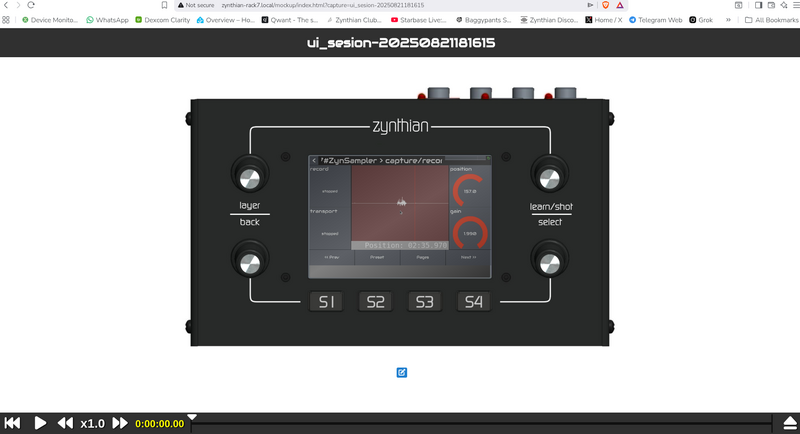Speed up playback with fast-forward arrows

[x=120, y=423]
